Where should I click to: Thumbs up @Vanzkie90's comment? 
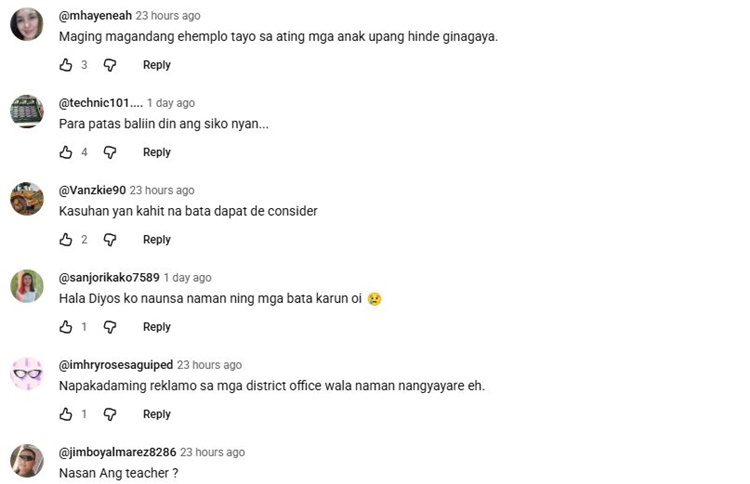66,239
